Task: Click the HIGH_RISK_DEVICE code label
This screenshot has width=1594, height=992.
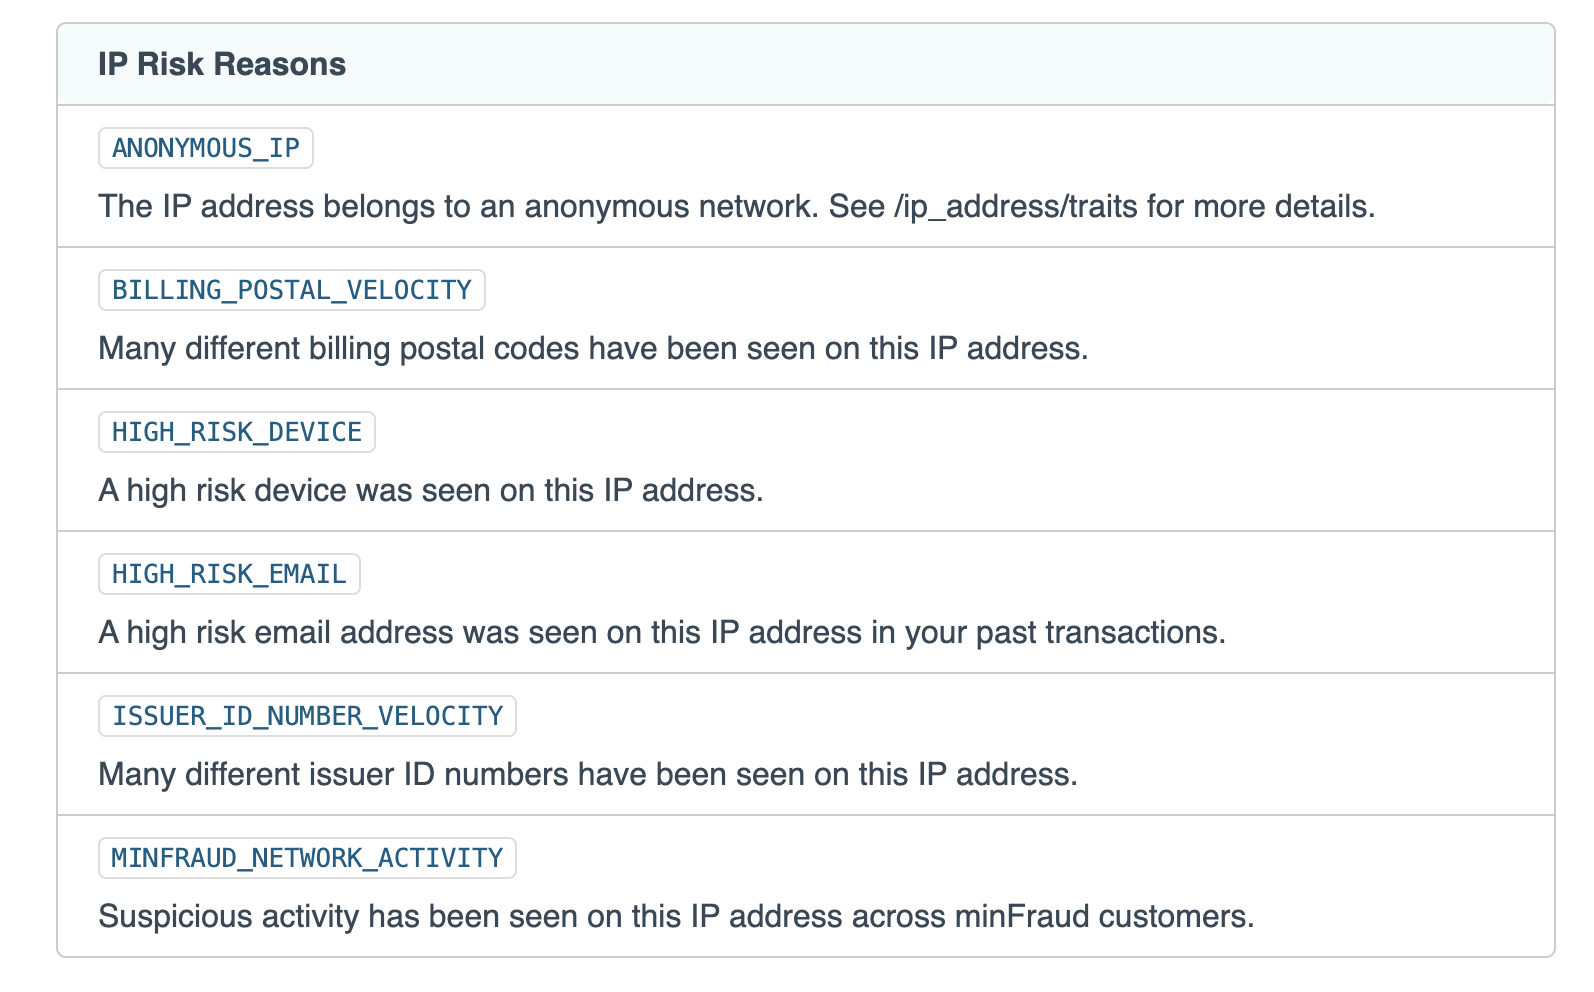Action: tap(237, 432)
